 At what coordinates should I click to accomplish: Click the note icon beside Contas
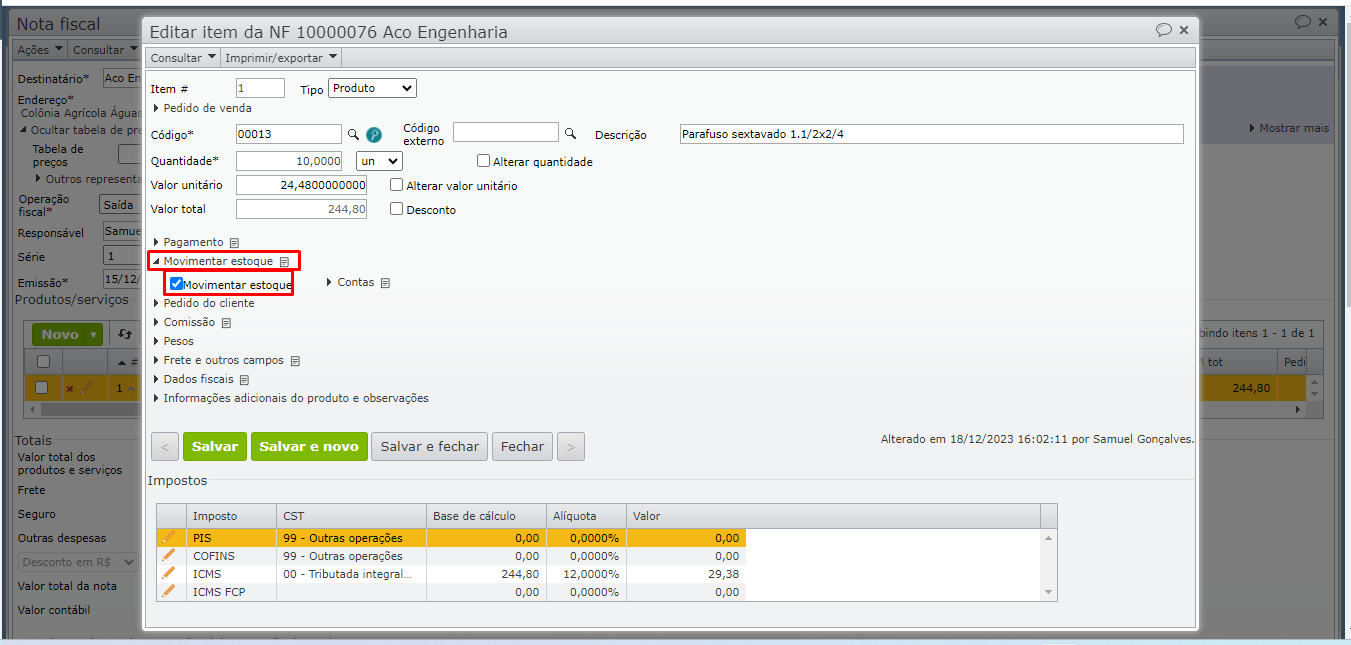[x=385, y=283]
